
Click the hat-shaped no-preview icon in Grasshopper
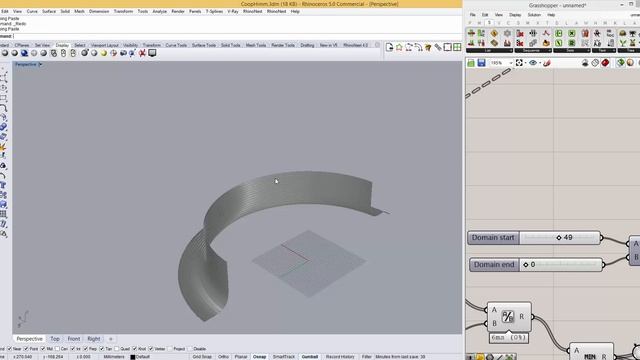(x=585, y=63)
